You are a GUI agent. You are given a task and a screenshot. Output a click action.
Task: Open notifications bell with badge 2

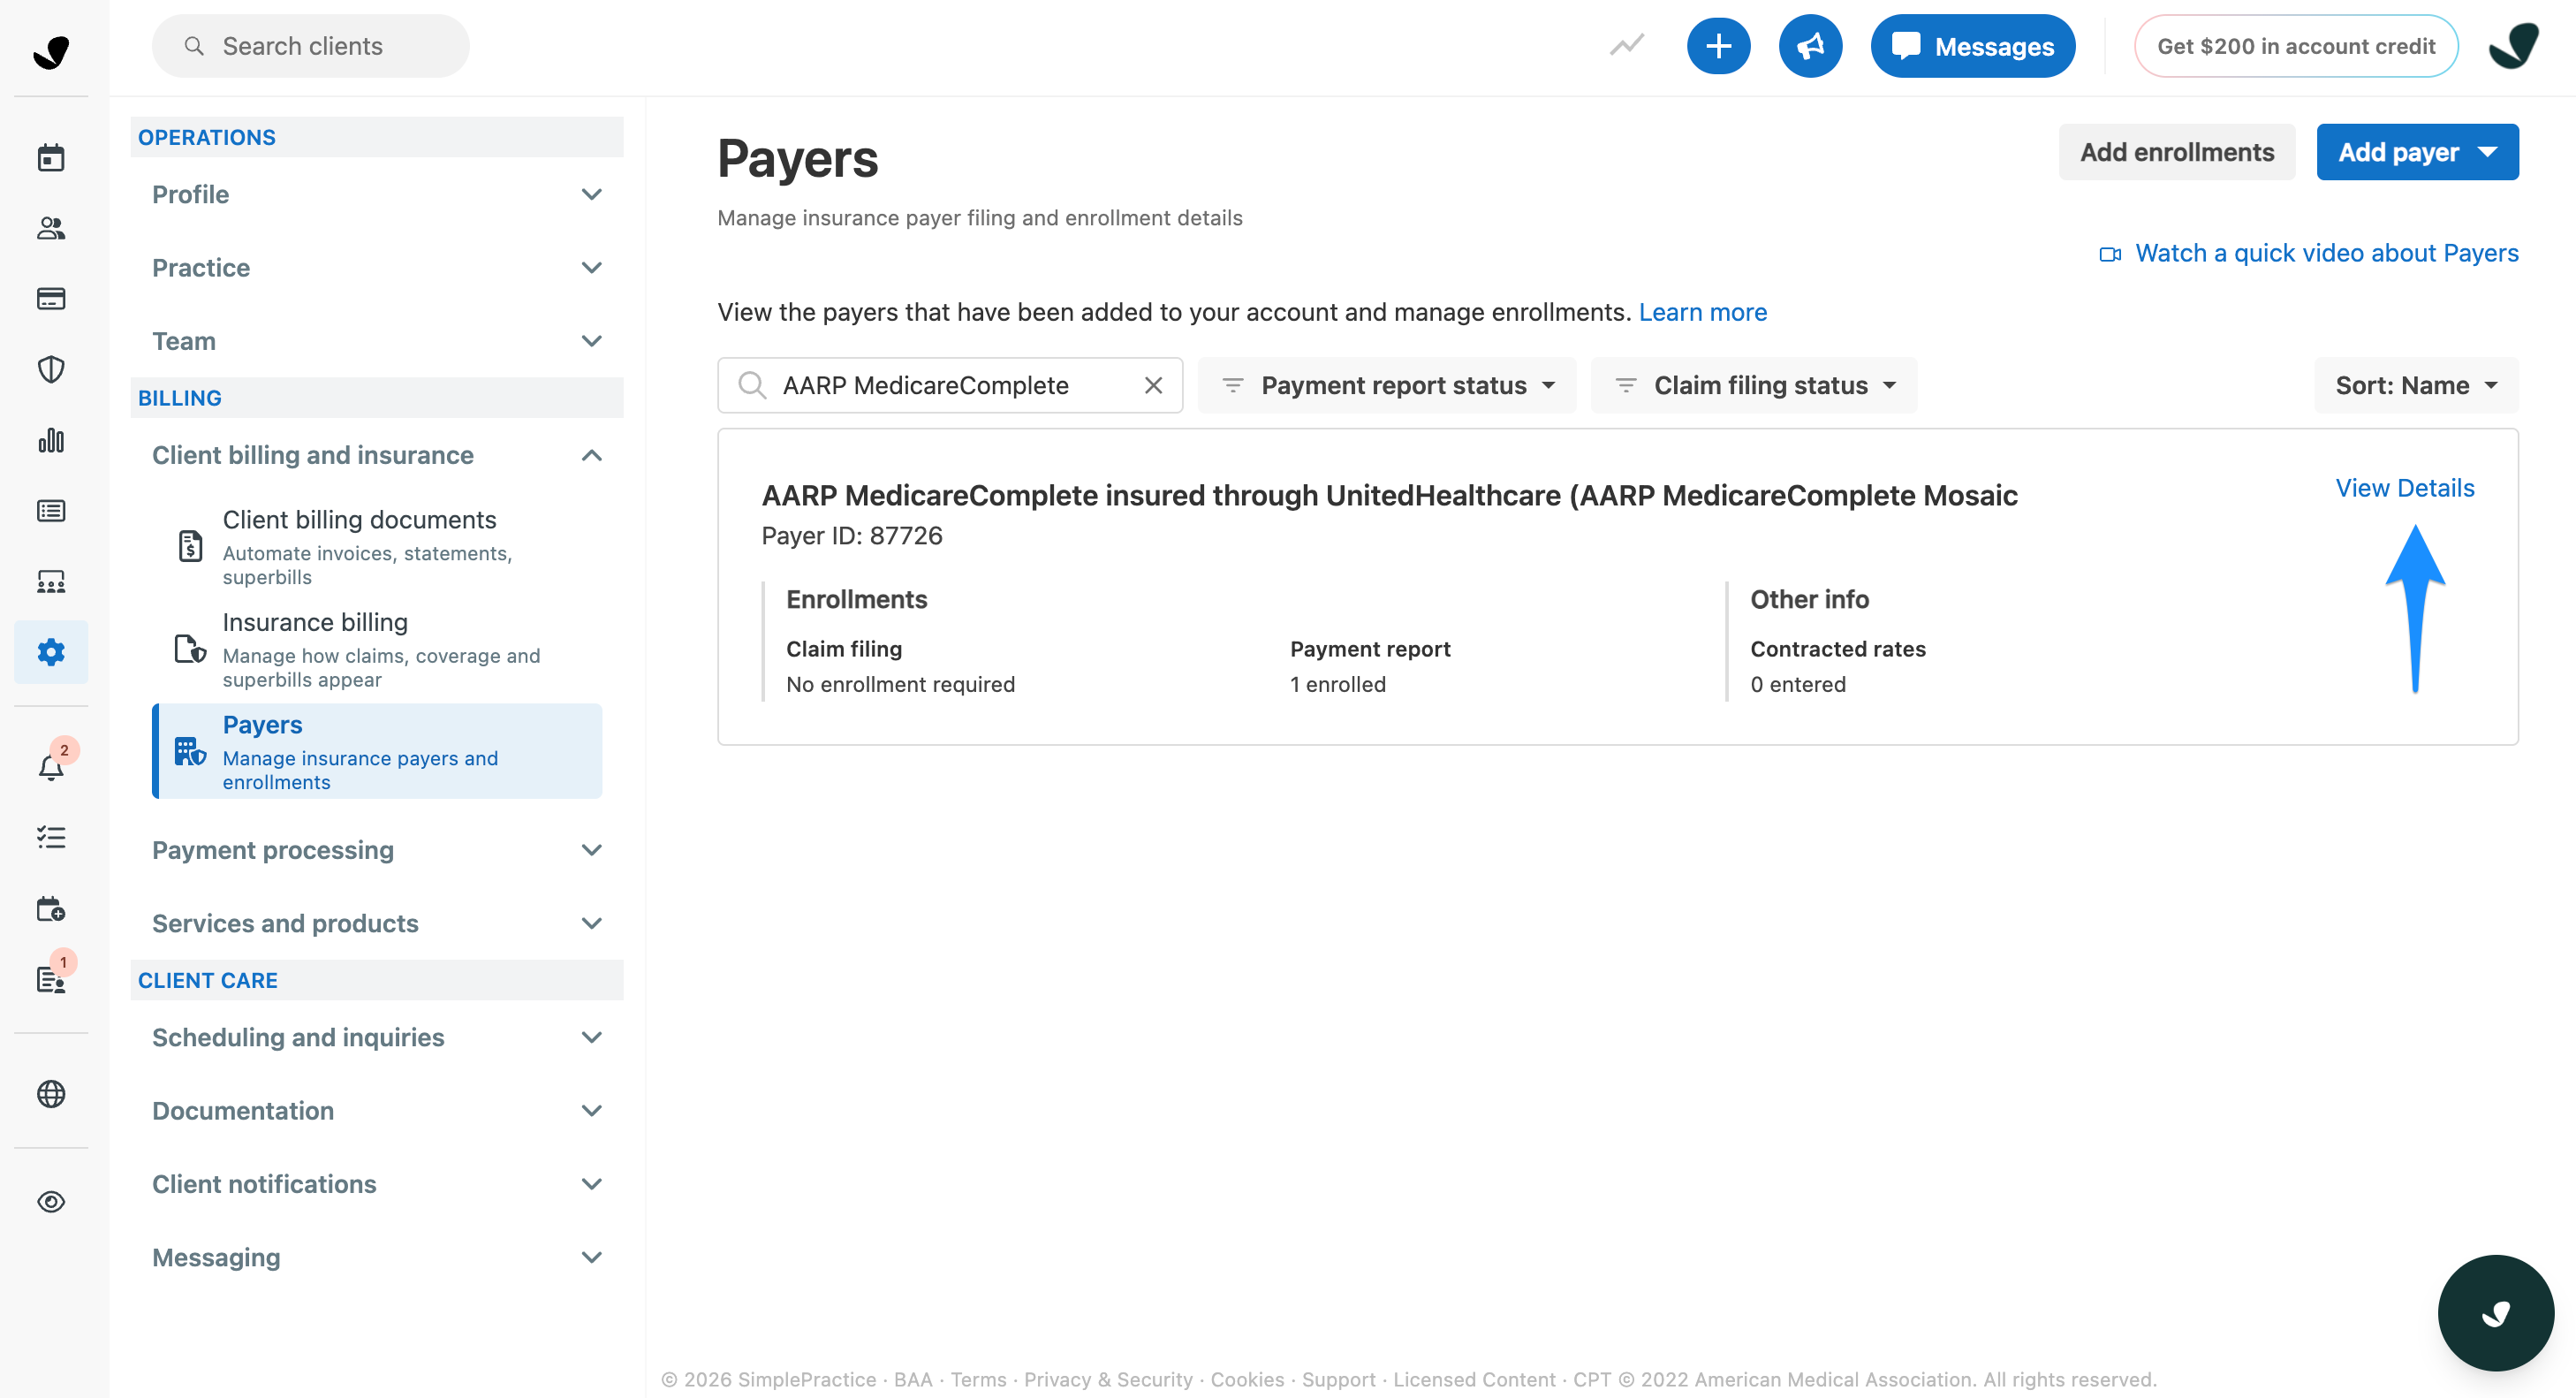pyautogui.click(x=51, y=766)
